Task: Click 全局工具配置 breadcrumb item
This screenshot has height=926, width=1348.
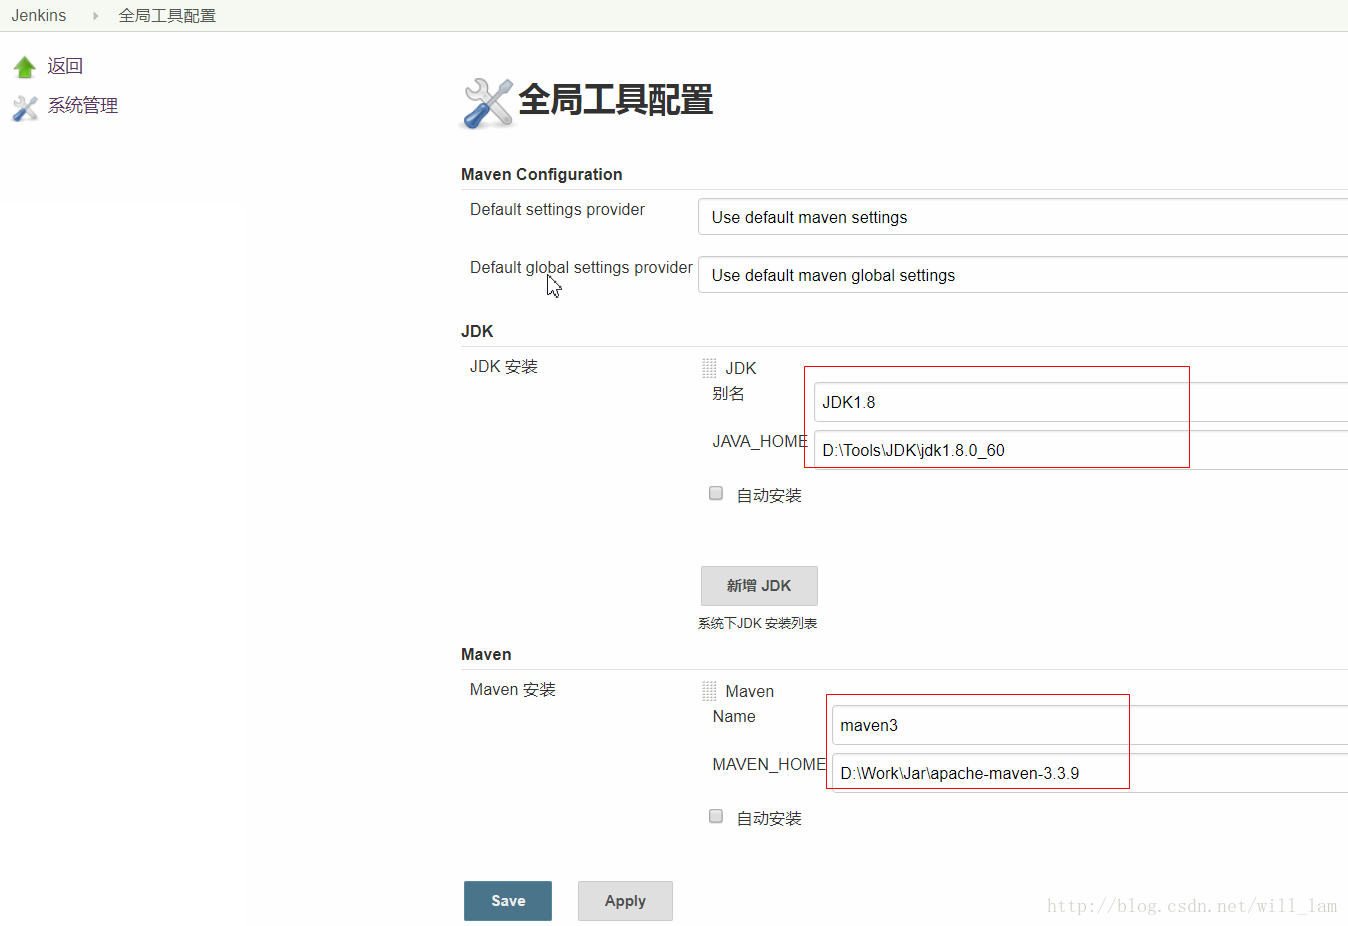Action: (167, 16)
